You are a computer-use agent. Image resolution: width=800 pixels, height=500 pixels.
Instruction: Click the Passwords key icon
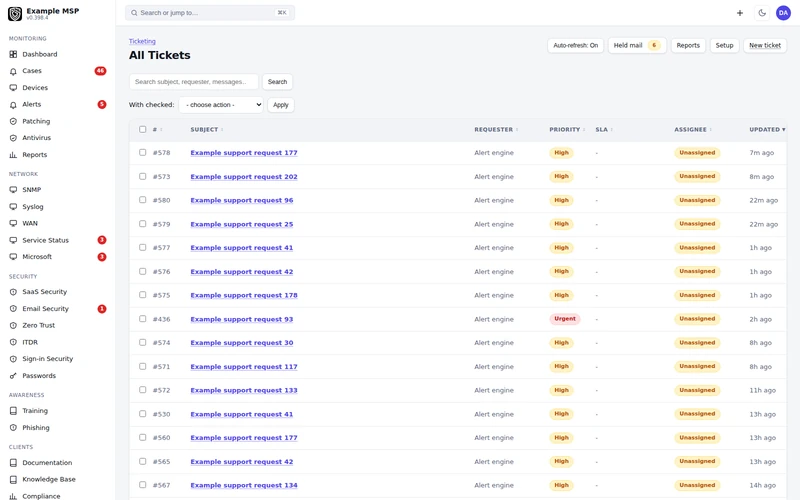[x=13, y=376]
